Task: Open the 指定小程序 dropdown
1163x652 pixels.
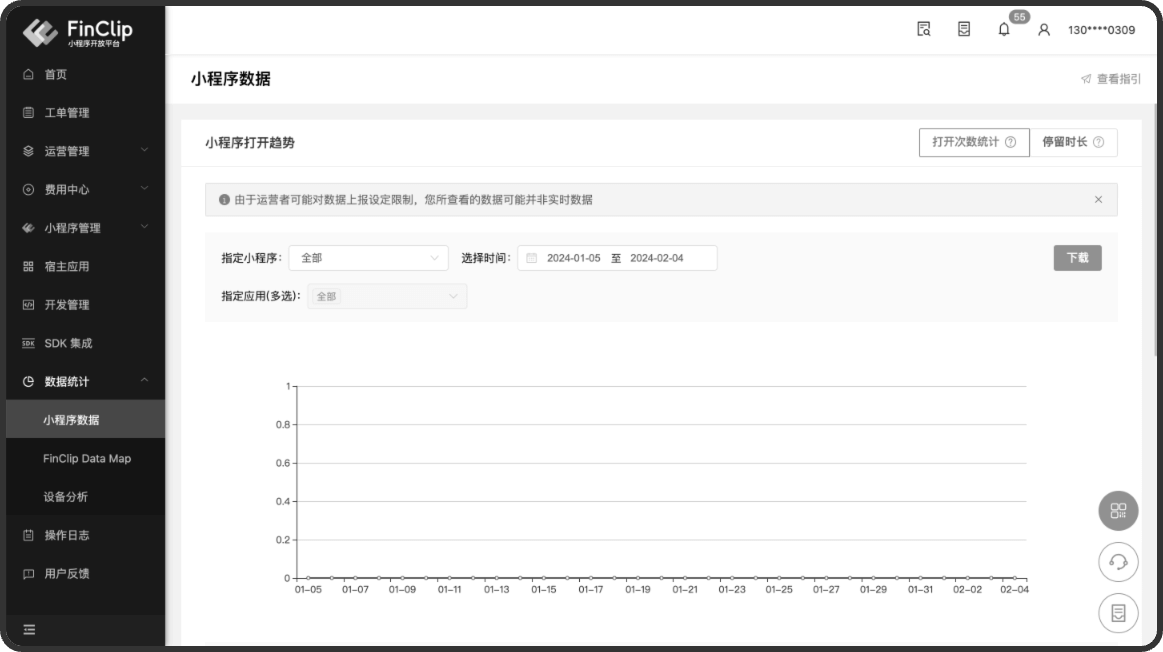Action: (368, 258)
